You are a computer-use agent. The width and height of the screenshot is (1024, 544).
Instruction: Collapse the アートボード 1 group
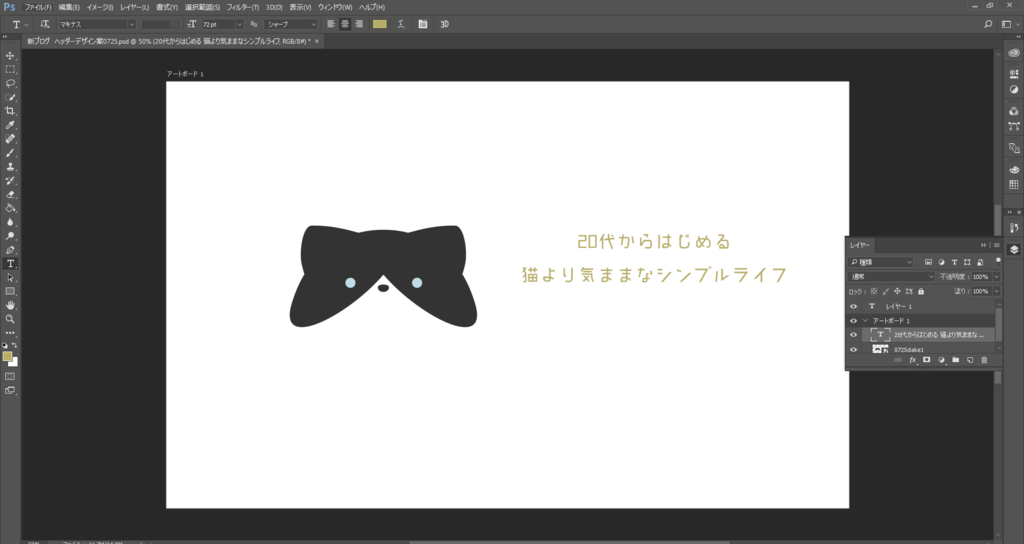pos(865,321)
